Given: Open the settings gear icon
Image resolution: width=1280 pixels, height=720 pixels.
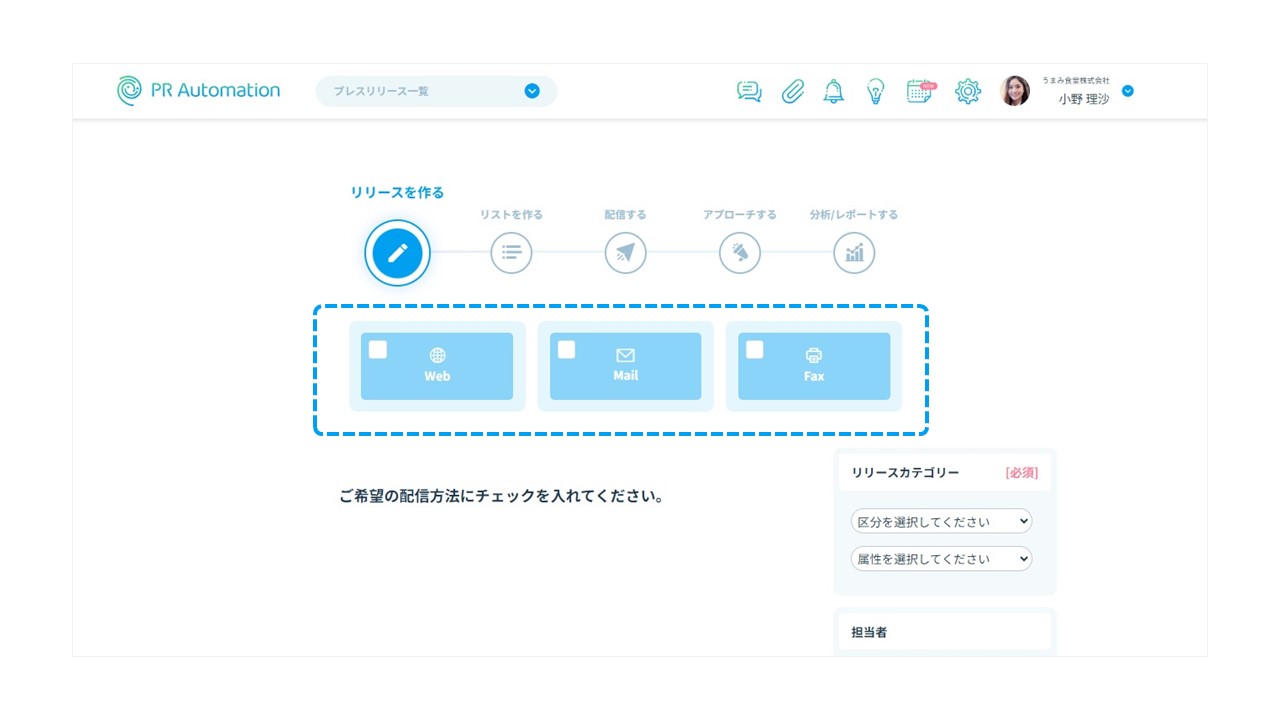Looking at the screenshot, I should (967, 91).
